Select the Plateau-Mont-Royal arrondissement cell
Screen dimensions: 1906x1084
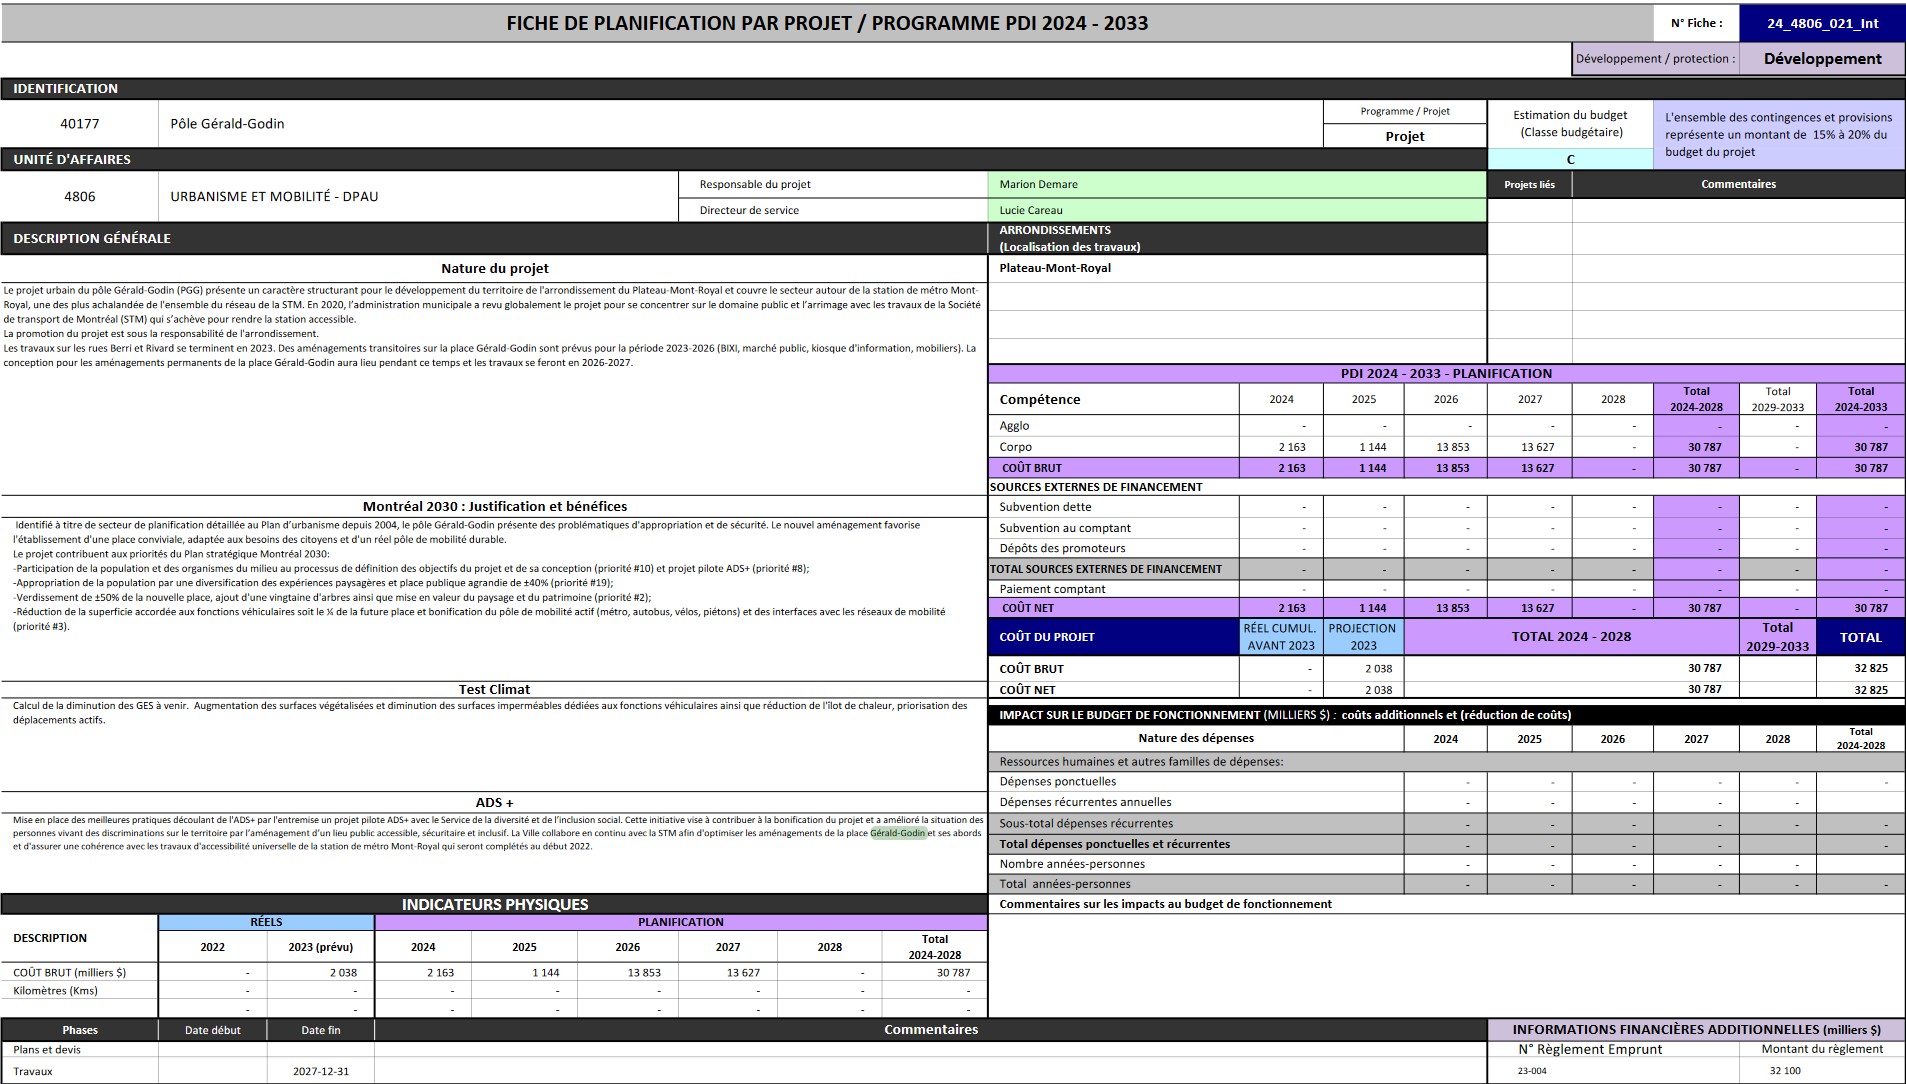(x=1237, y=268)
